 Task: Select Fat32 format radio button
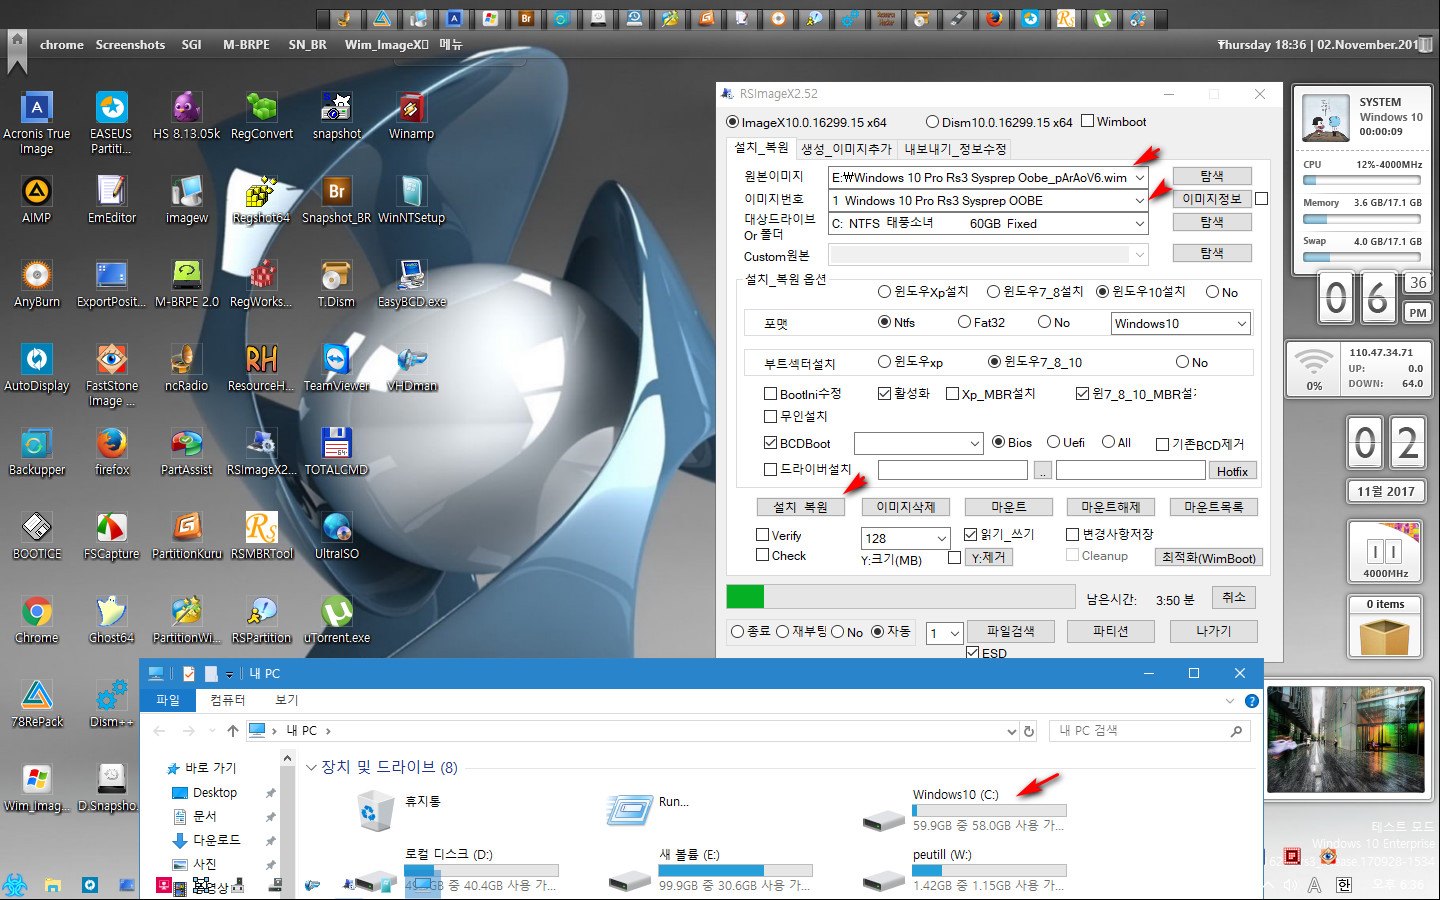(964, 322)
